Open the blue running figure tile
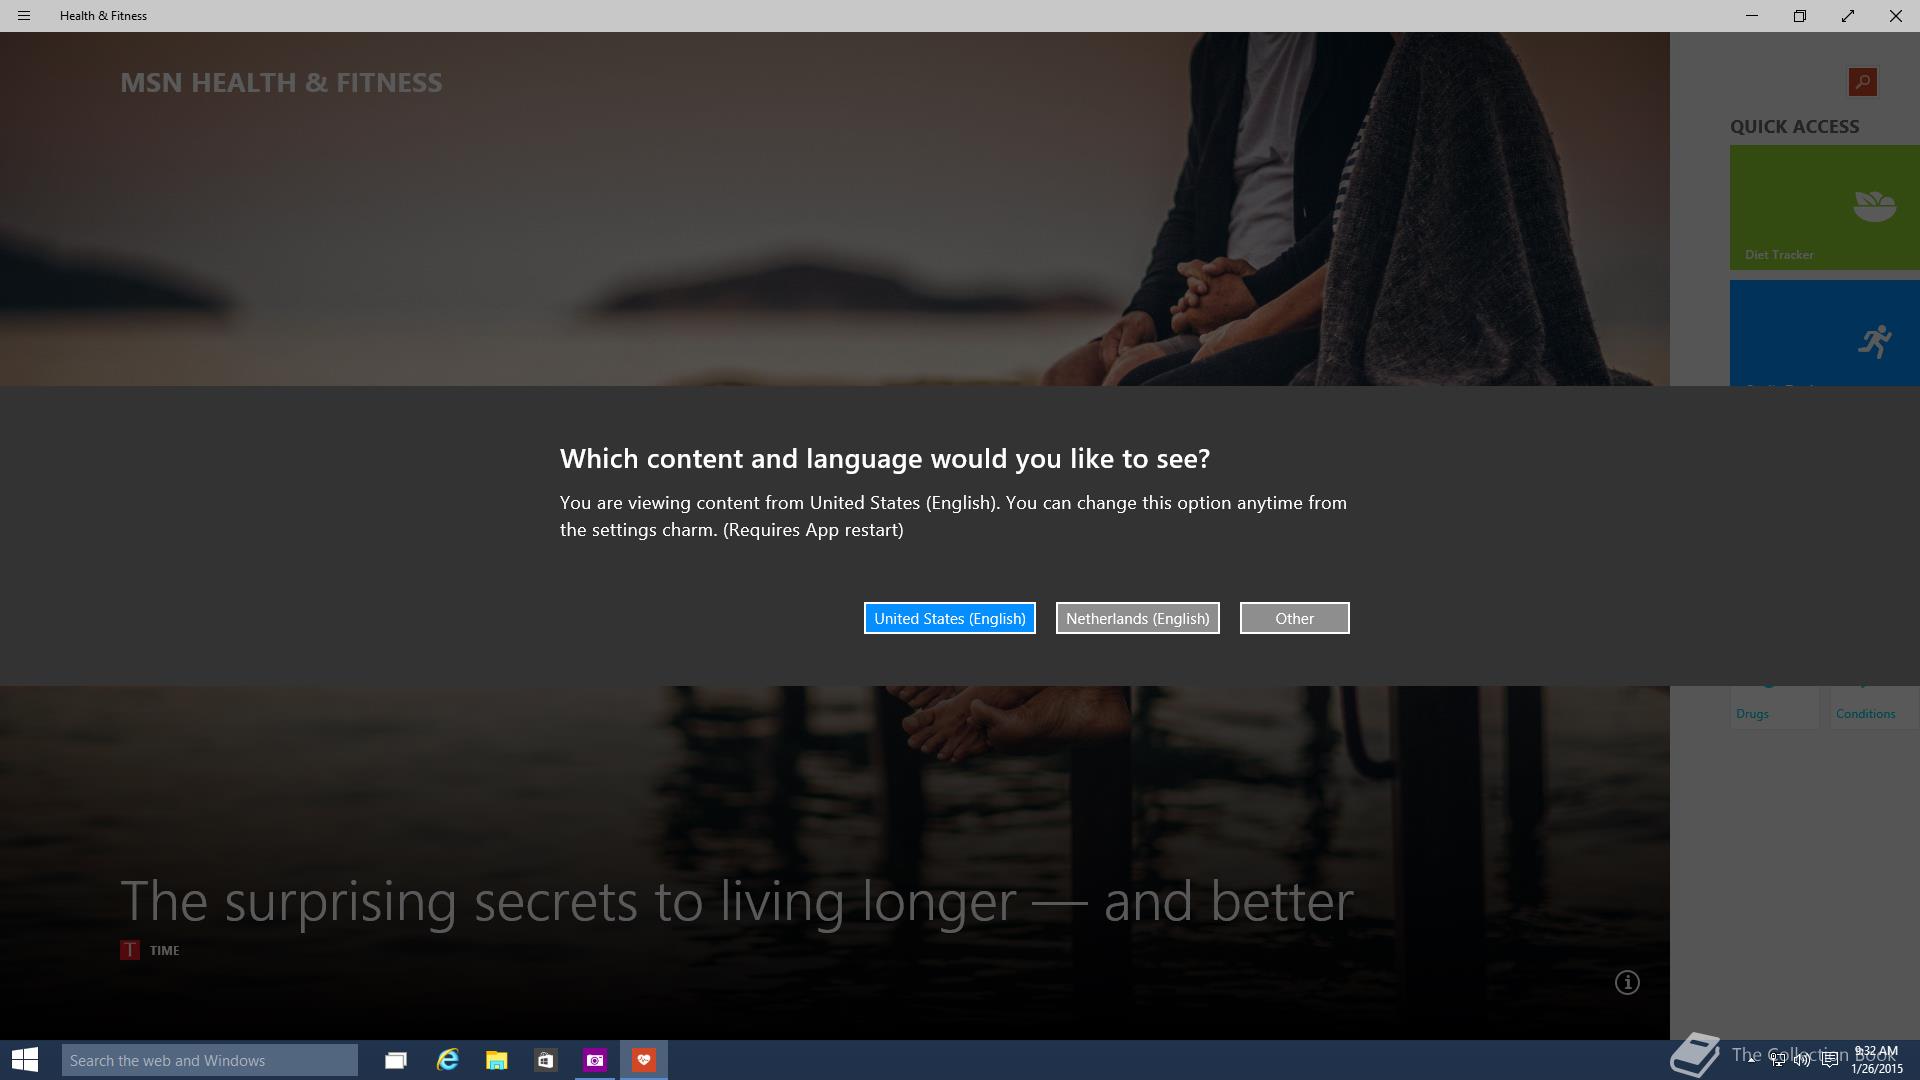Screen dimensions: 1920x1080 point(1824,333)
